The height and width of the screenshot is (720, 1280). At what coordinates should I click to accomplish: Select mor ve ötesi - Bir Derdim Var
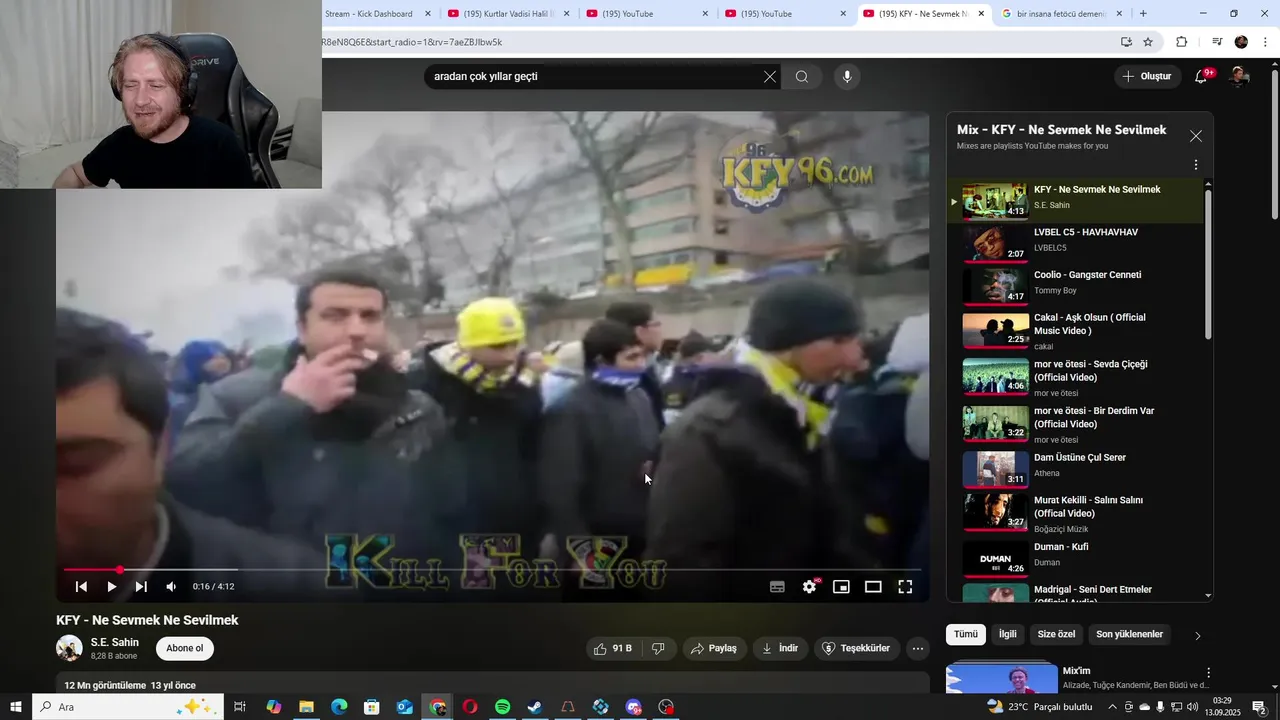pos(1076,424)
